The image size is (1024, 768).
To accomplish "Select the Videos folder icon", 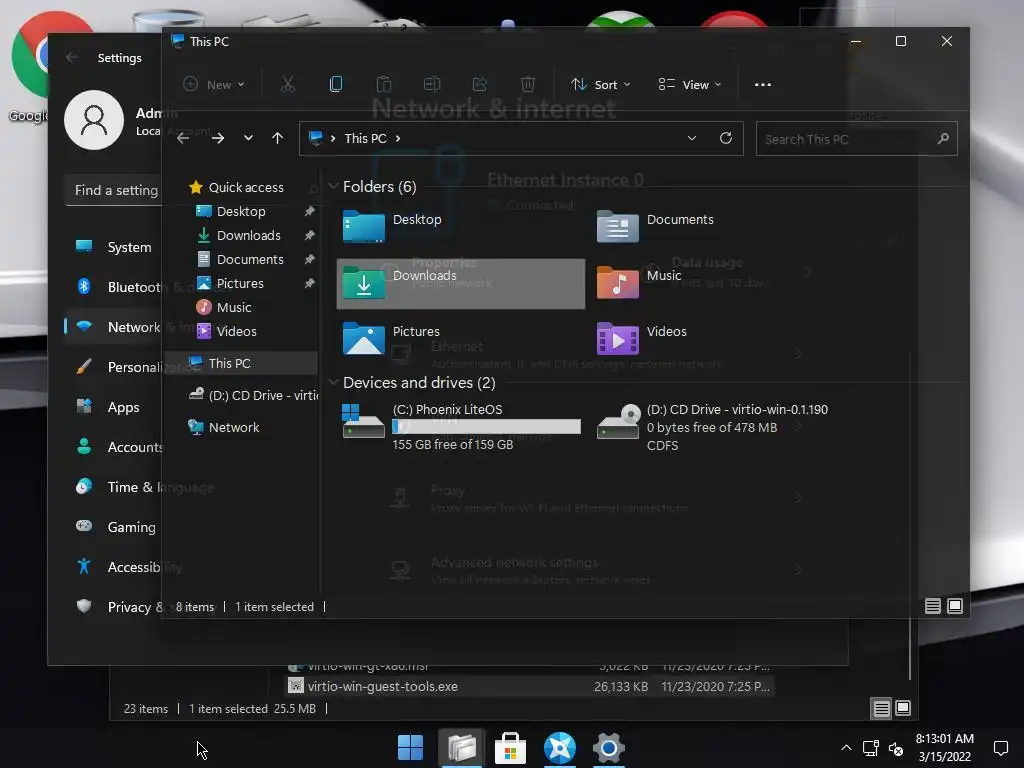I will pyautogui.click(x=618, y=338).
